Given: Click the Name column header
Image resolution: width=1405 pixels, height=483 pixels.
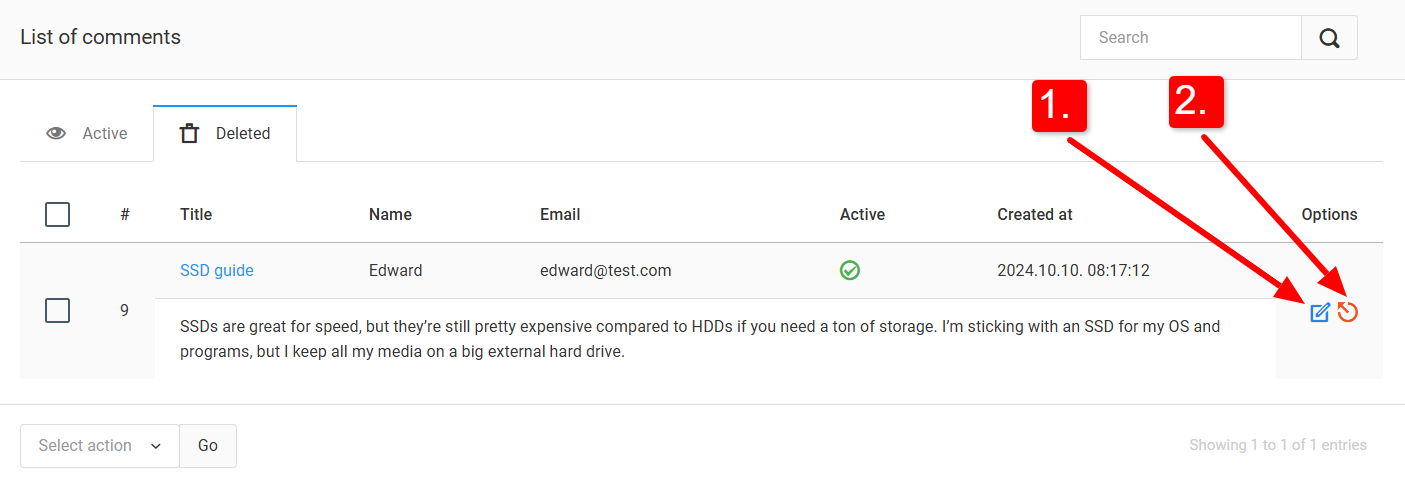Looking at the screenshot, I should 390,214.
